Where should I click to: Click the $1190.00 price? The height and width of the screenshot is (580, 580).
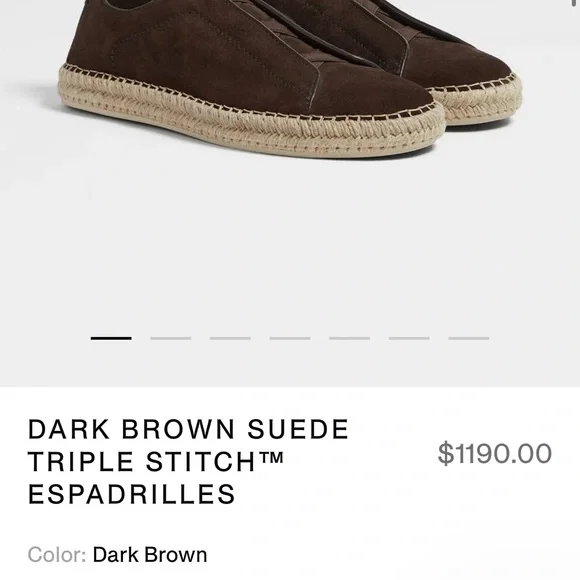click(495, 453)
